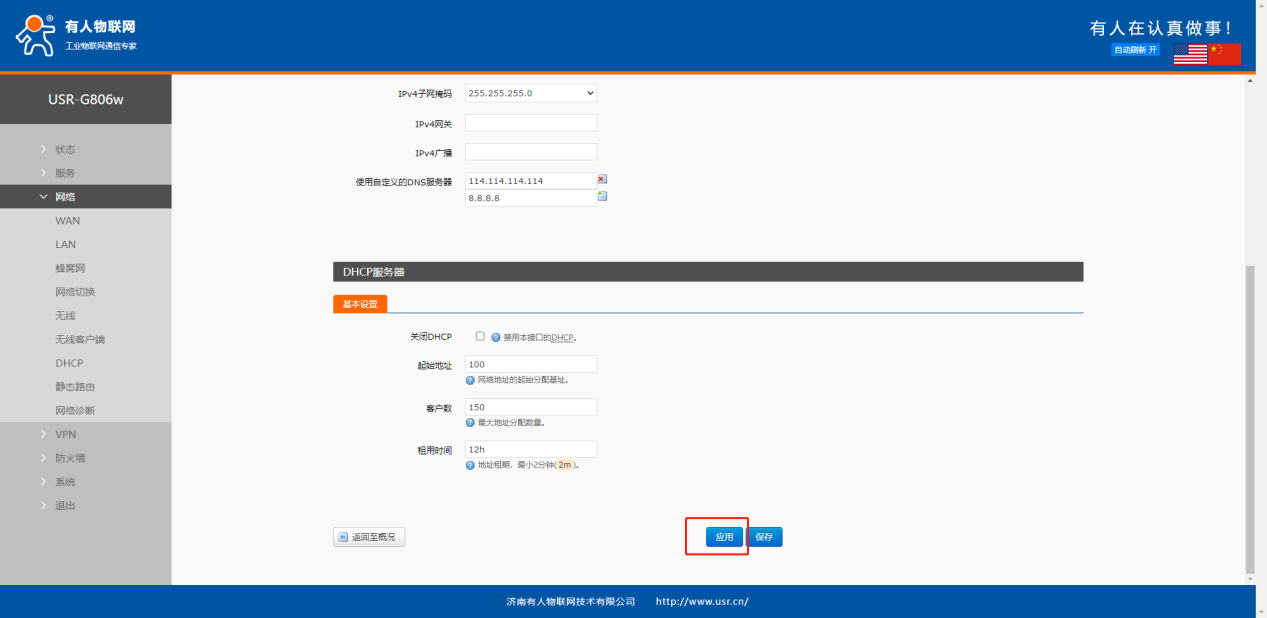Screen dimensions: 1267x618
Task: Click help icon beside 关闭DHCP checkbox
Action: point(495,338)
